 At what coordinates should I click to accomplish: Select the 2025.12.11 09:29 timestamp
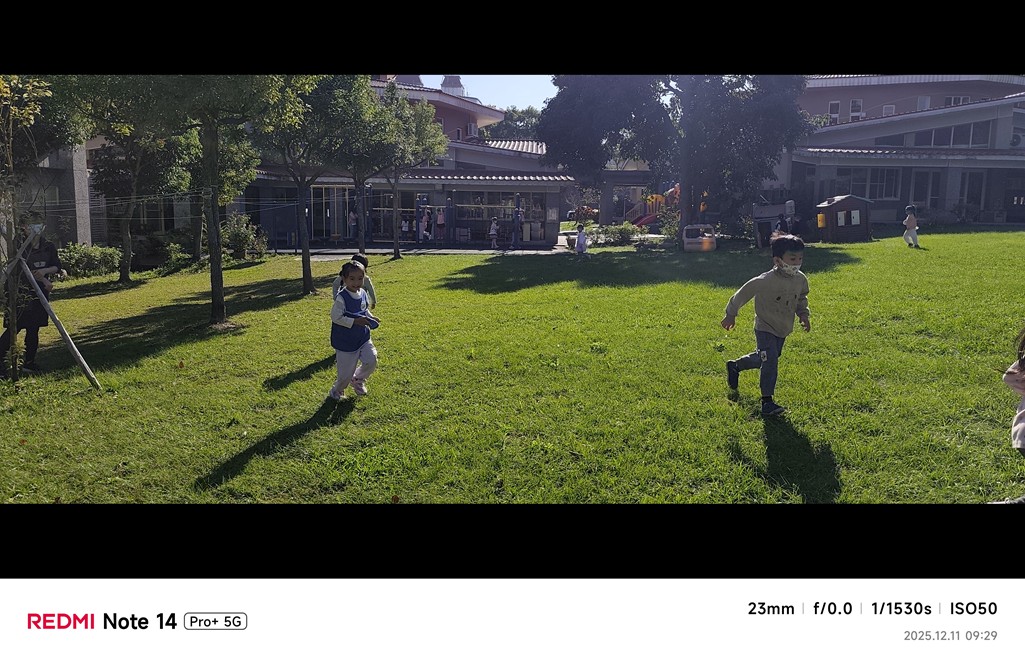pos(950,635)
